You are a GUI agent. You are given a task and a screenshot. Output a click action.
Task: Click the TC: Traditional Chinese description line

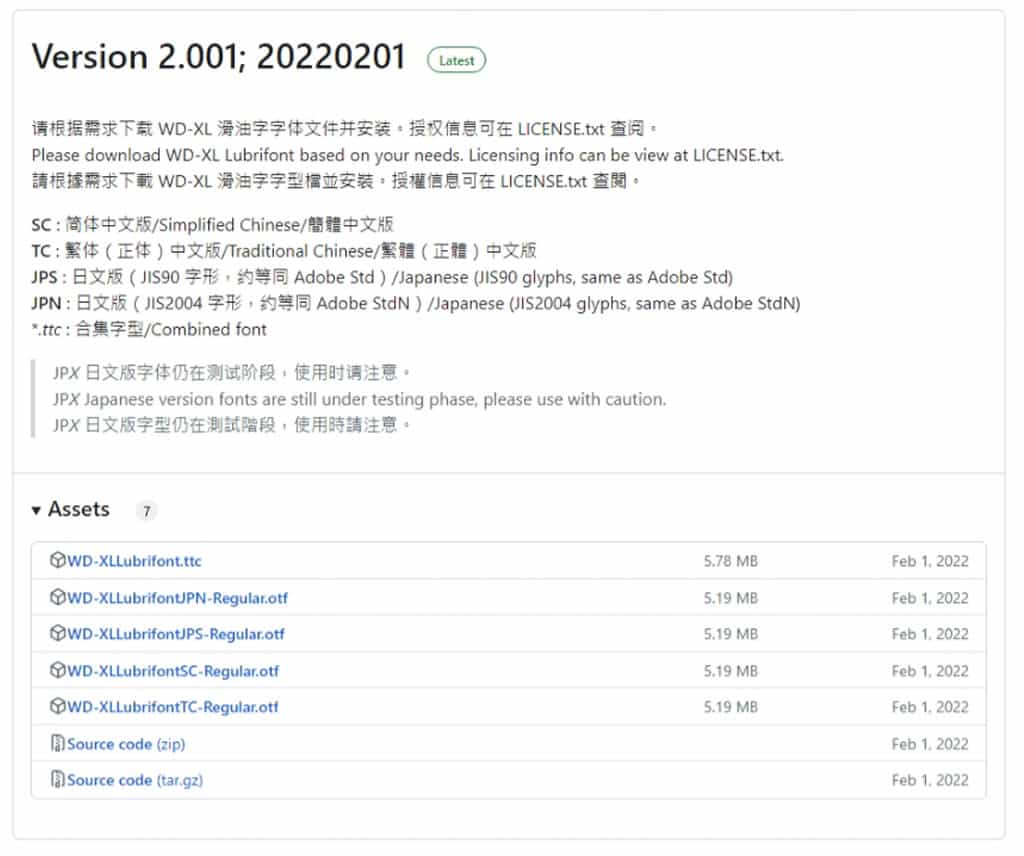pos(284,251)
